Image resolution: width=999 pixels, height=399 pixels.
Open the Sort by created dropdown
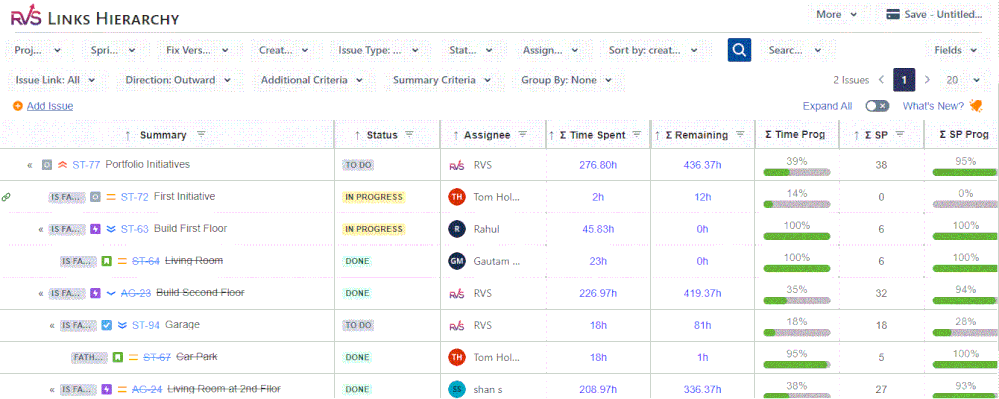[653, 50]
